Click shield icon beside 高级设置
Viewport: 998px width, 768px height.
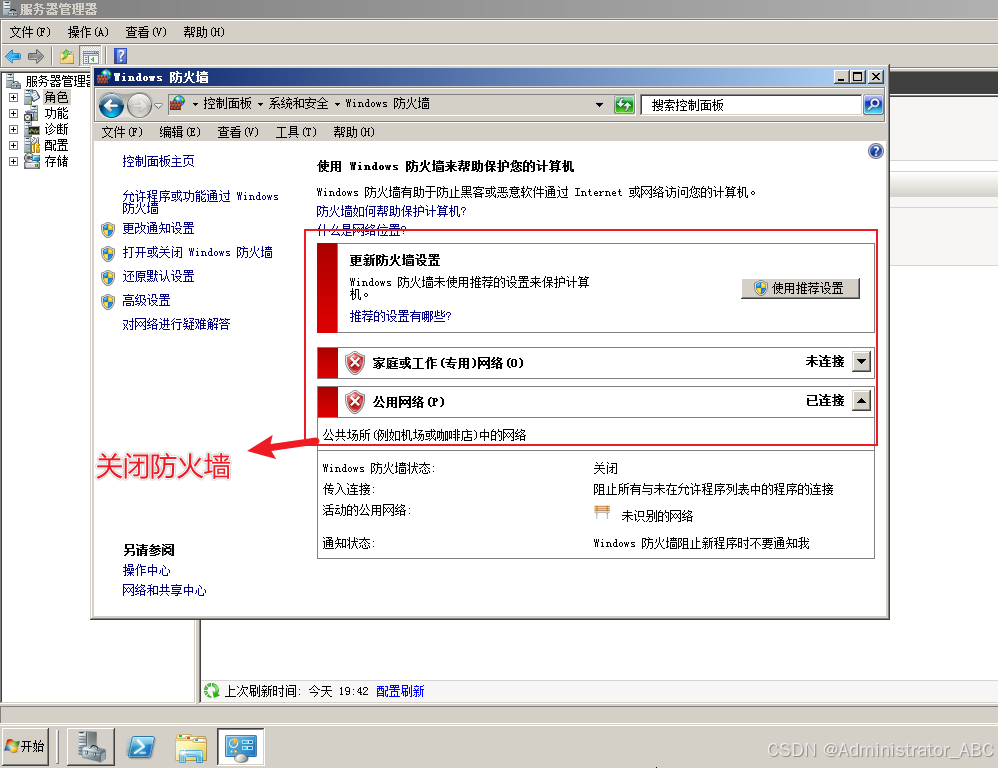point(108,301)
